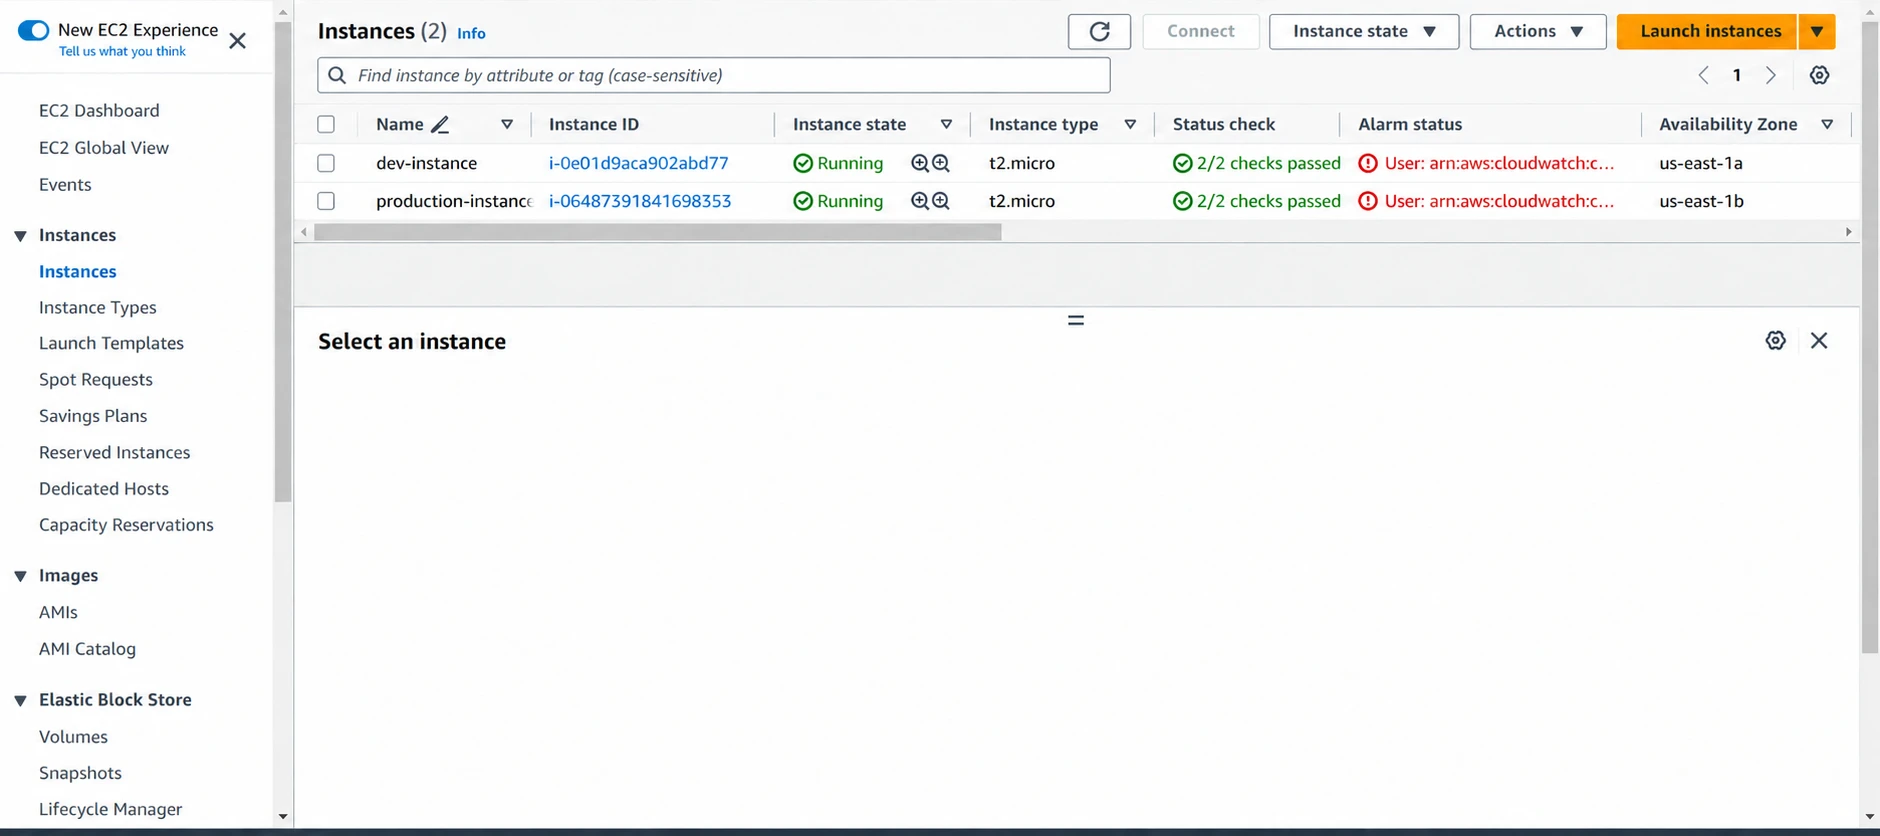Click the table's horizontal scrollbar thumb
The height and width of the screenshot is (836, 1880).
point(657,232)
